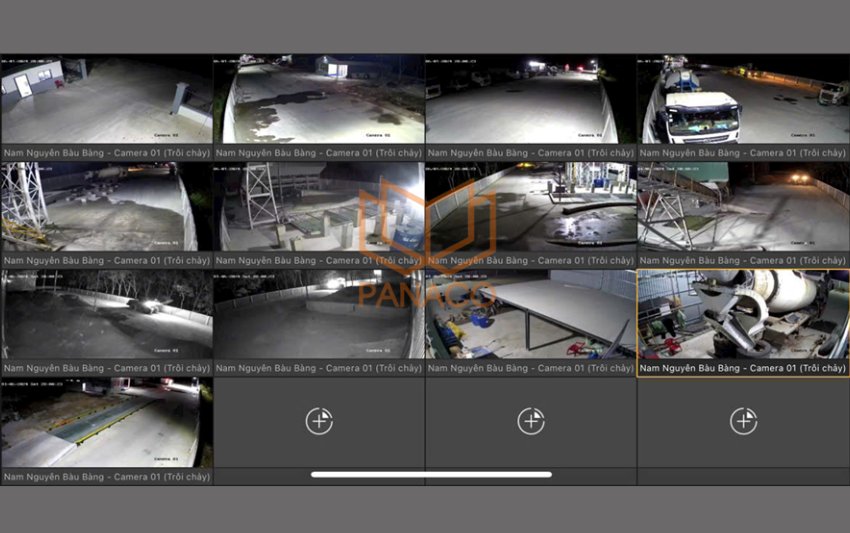Open the dark tree line camera feed
The height and width of the screenshot is (533, 850).
tap(106, 314)
